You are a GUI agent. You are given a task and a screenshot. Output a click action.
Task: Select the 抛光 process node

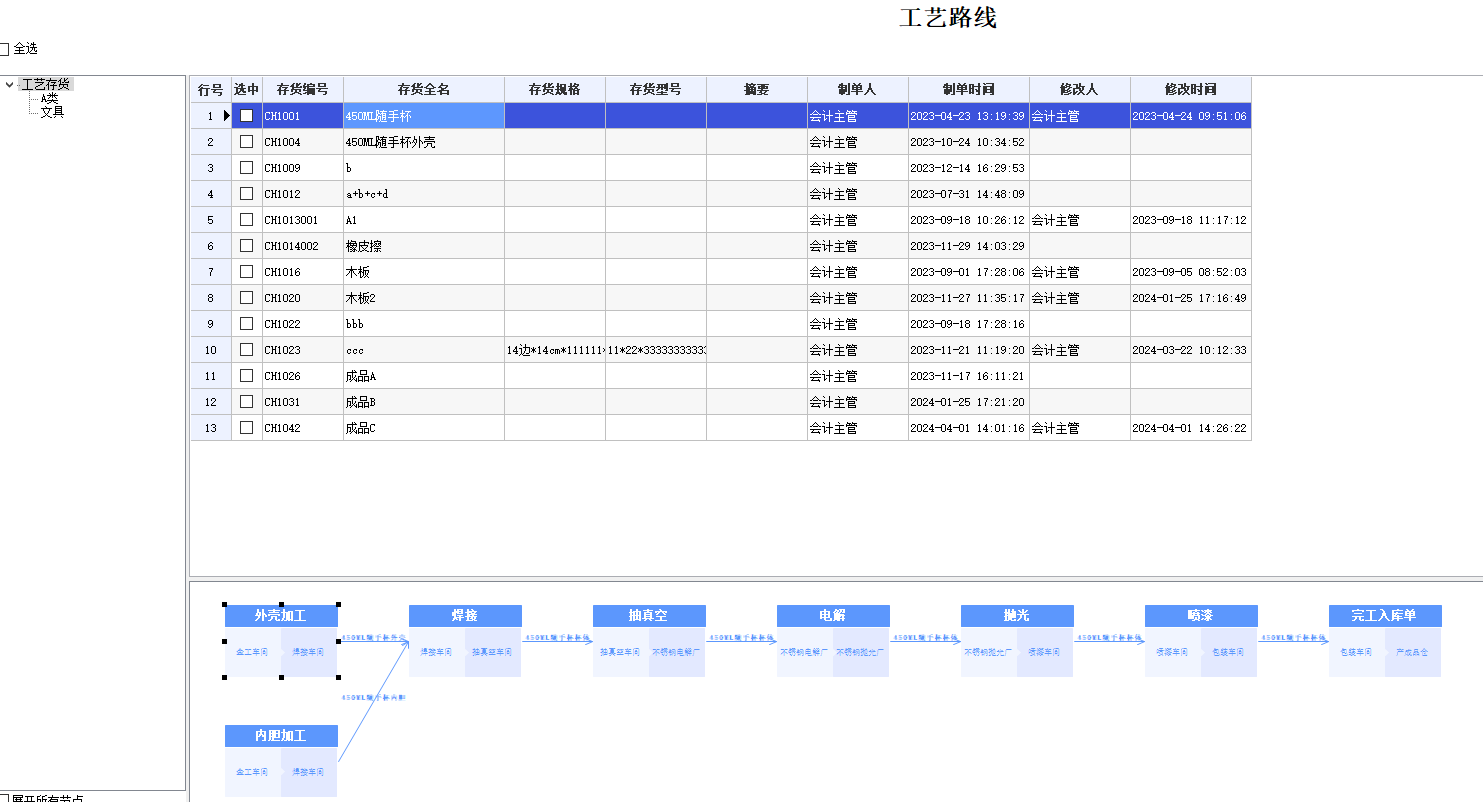click(x=1017, y=615)
